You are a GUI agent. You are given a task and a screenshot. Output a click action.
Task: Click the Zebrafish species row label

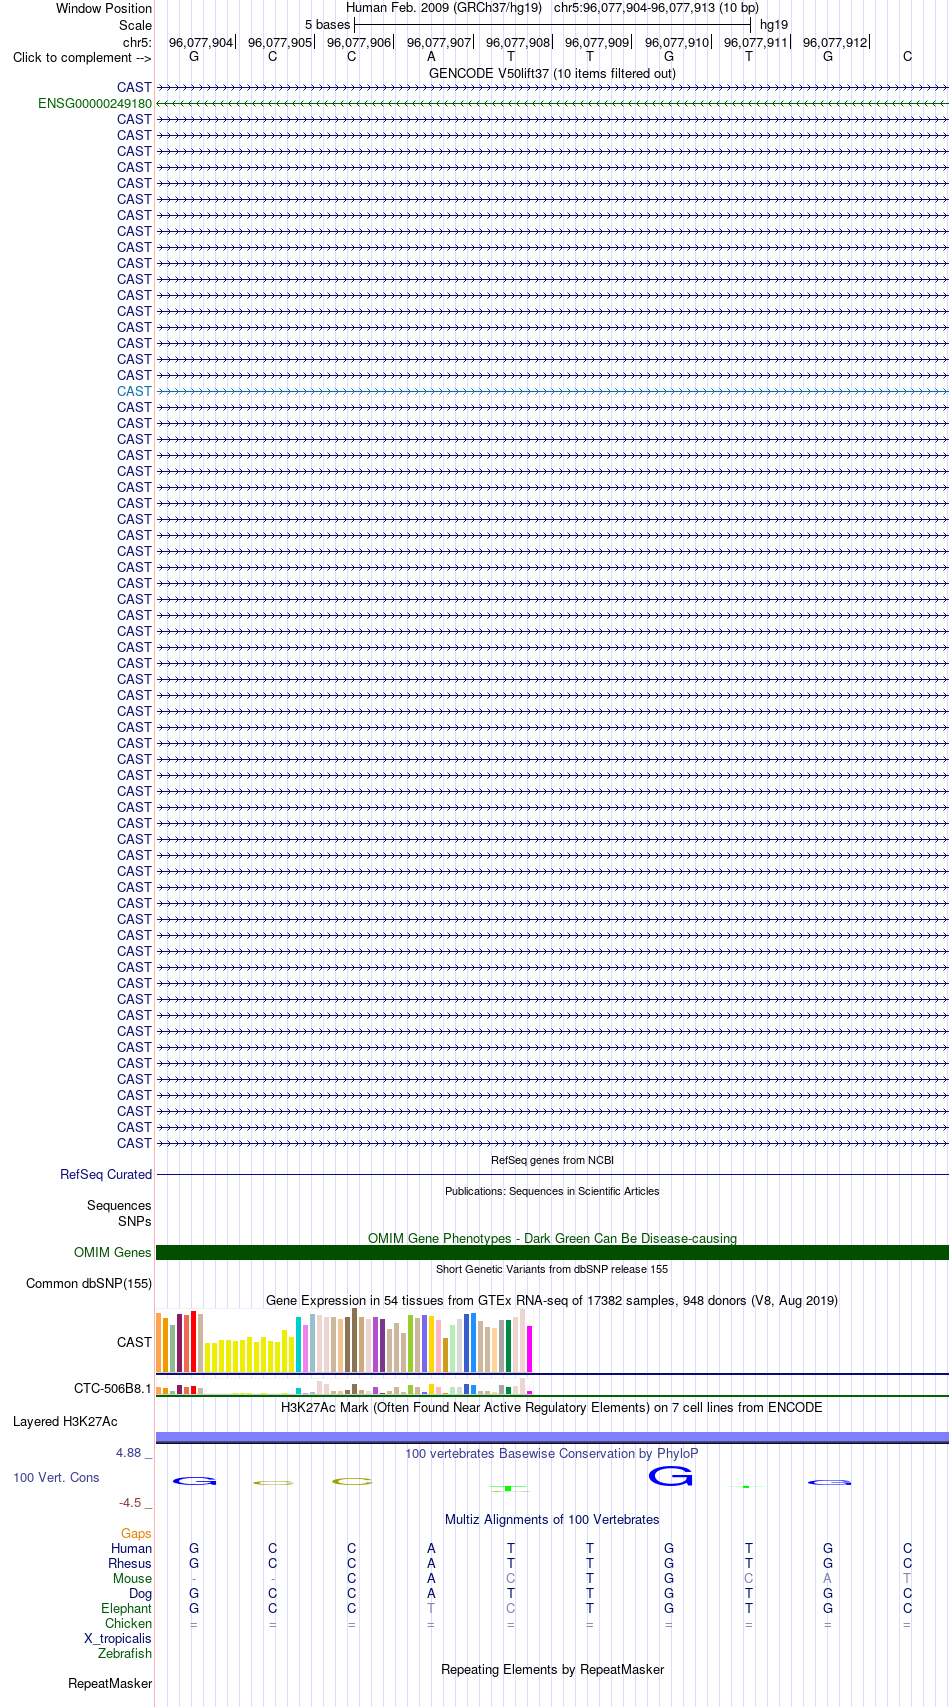[x=125, y=1653]
